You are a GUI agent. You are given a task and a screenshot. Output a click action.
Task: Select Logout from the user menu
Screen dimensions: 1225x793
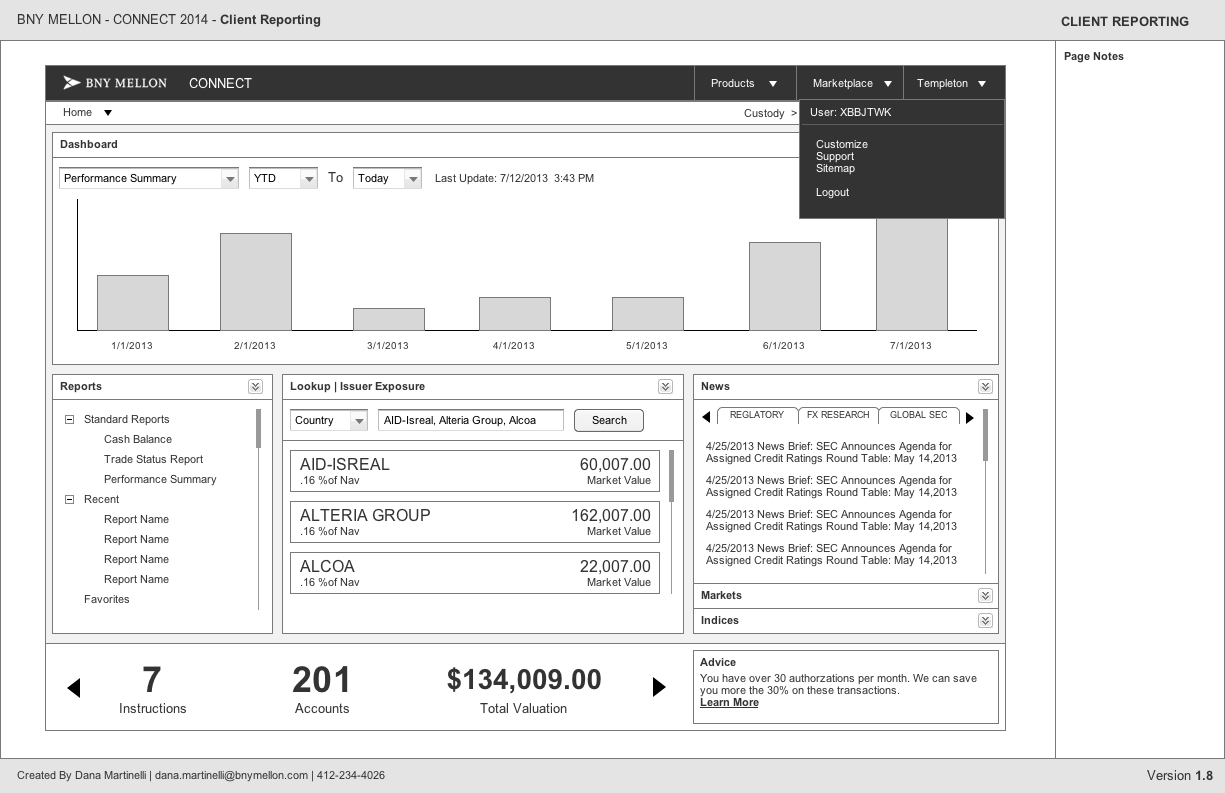click(832, 192)
